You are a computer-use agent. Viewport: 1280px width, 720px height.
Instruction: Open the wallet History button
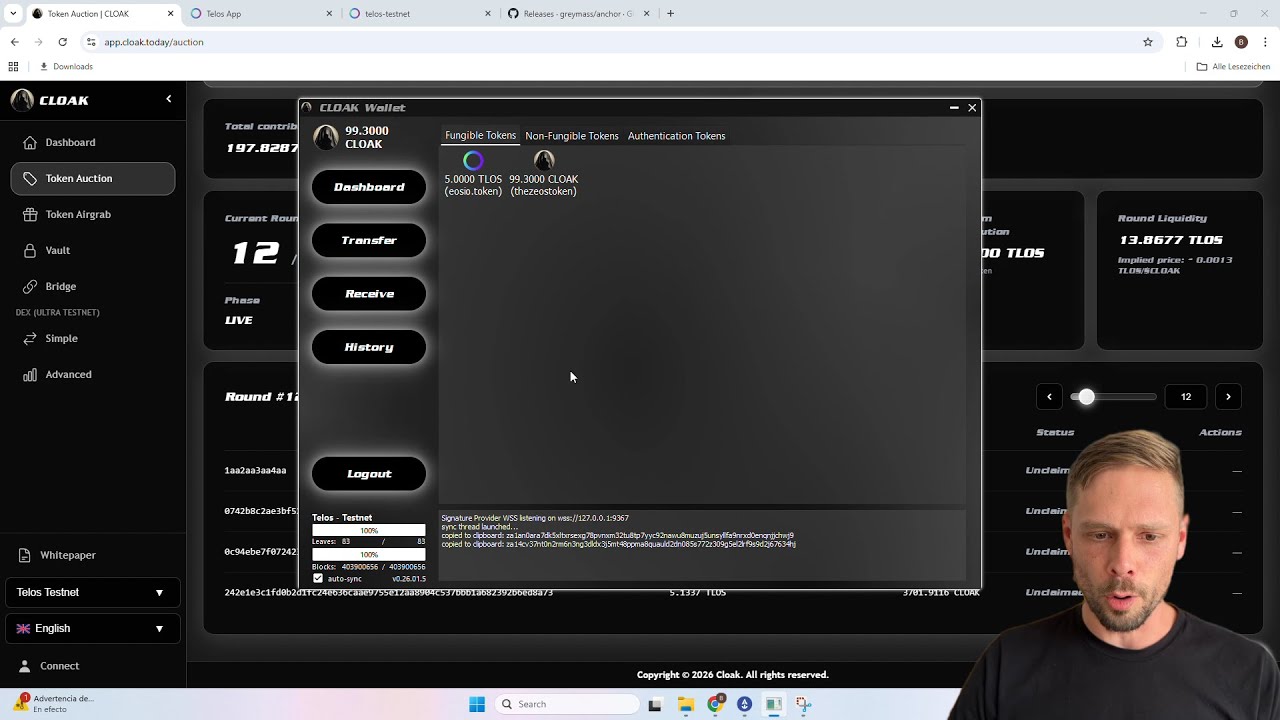[369, 347]
